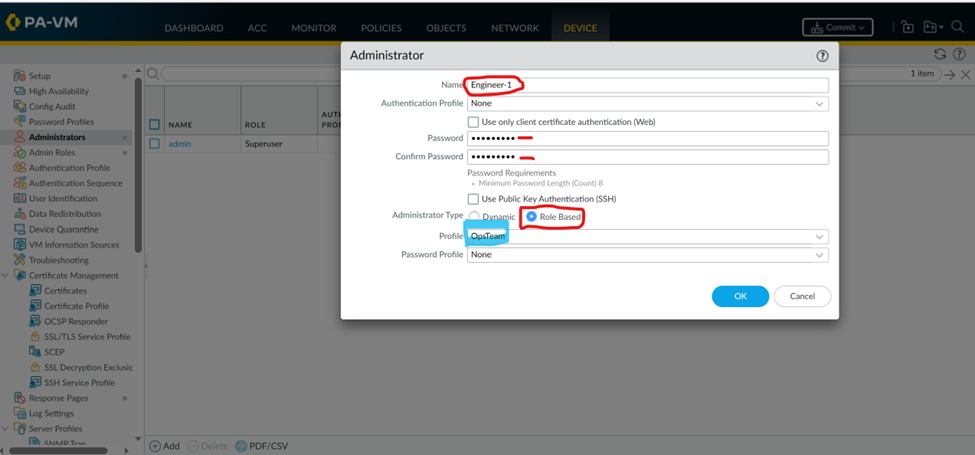Click the Device Quarantine icon
This screenshot has height=455, width=975.
[x=19, y=229]
